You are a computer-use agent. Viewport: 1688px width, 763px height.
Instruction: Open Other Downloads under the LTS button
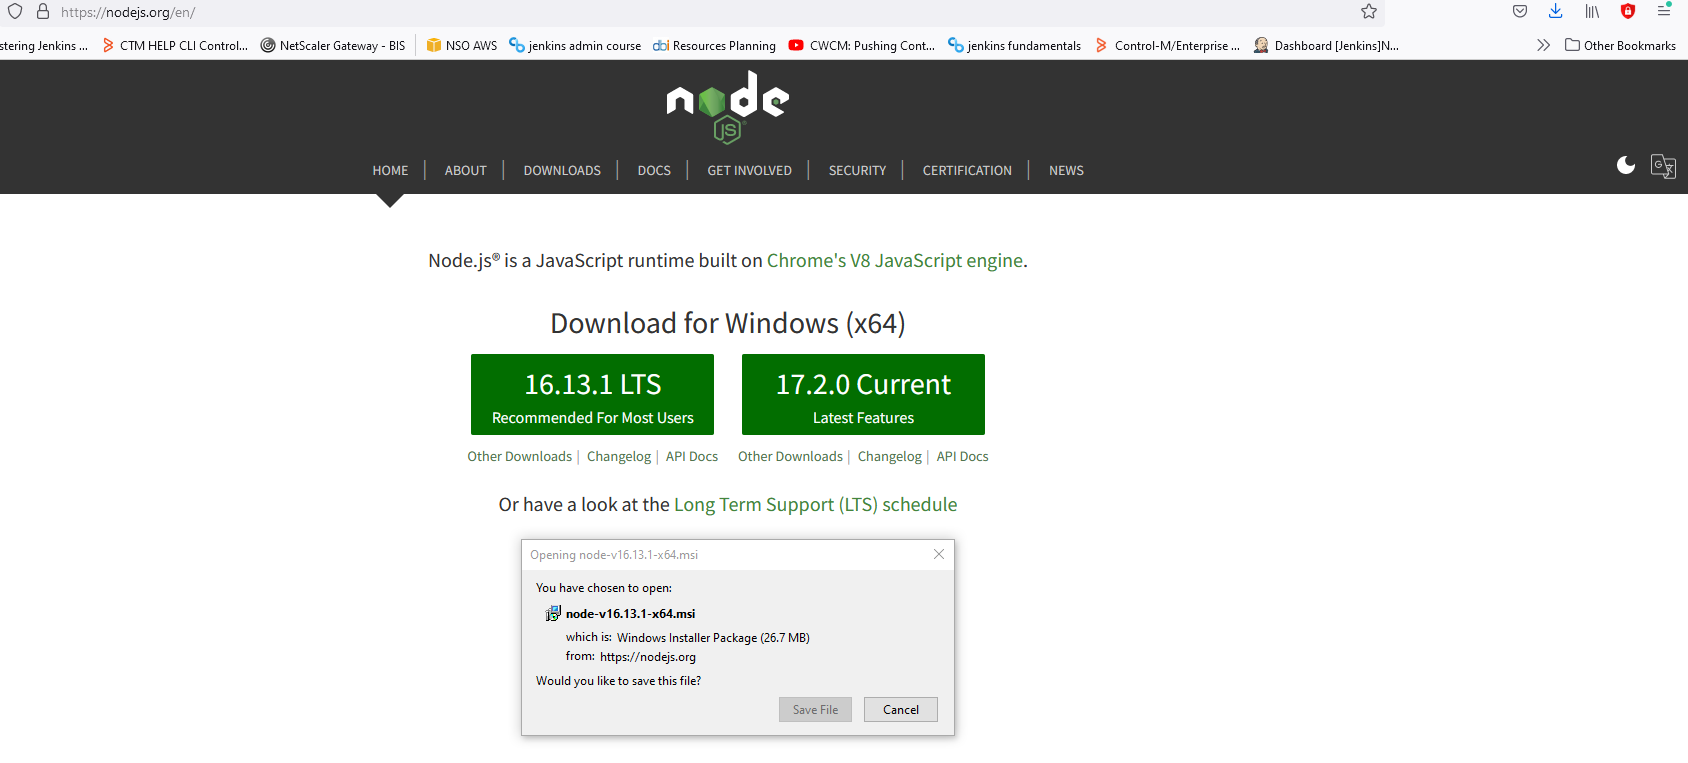tap(520, 456)
